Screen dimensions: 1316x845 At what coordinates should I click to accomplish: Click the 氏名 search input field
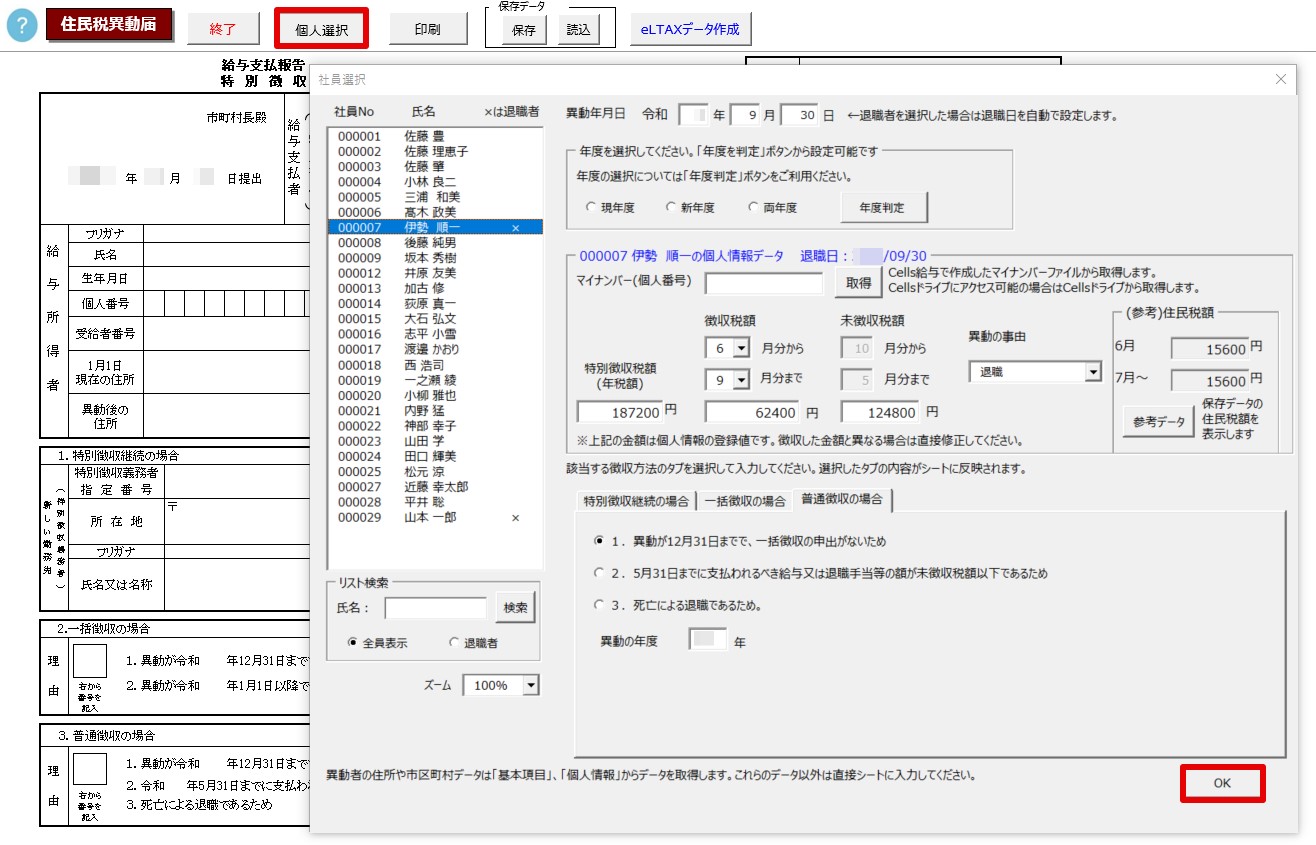435,608
